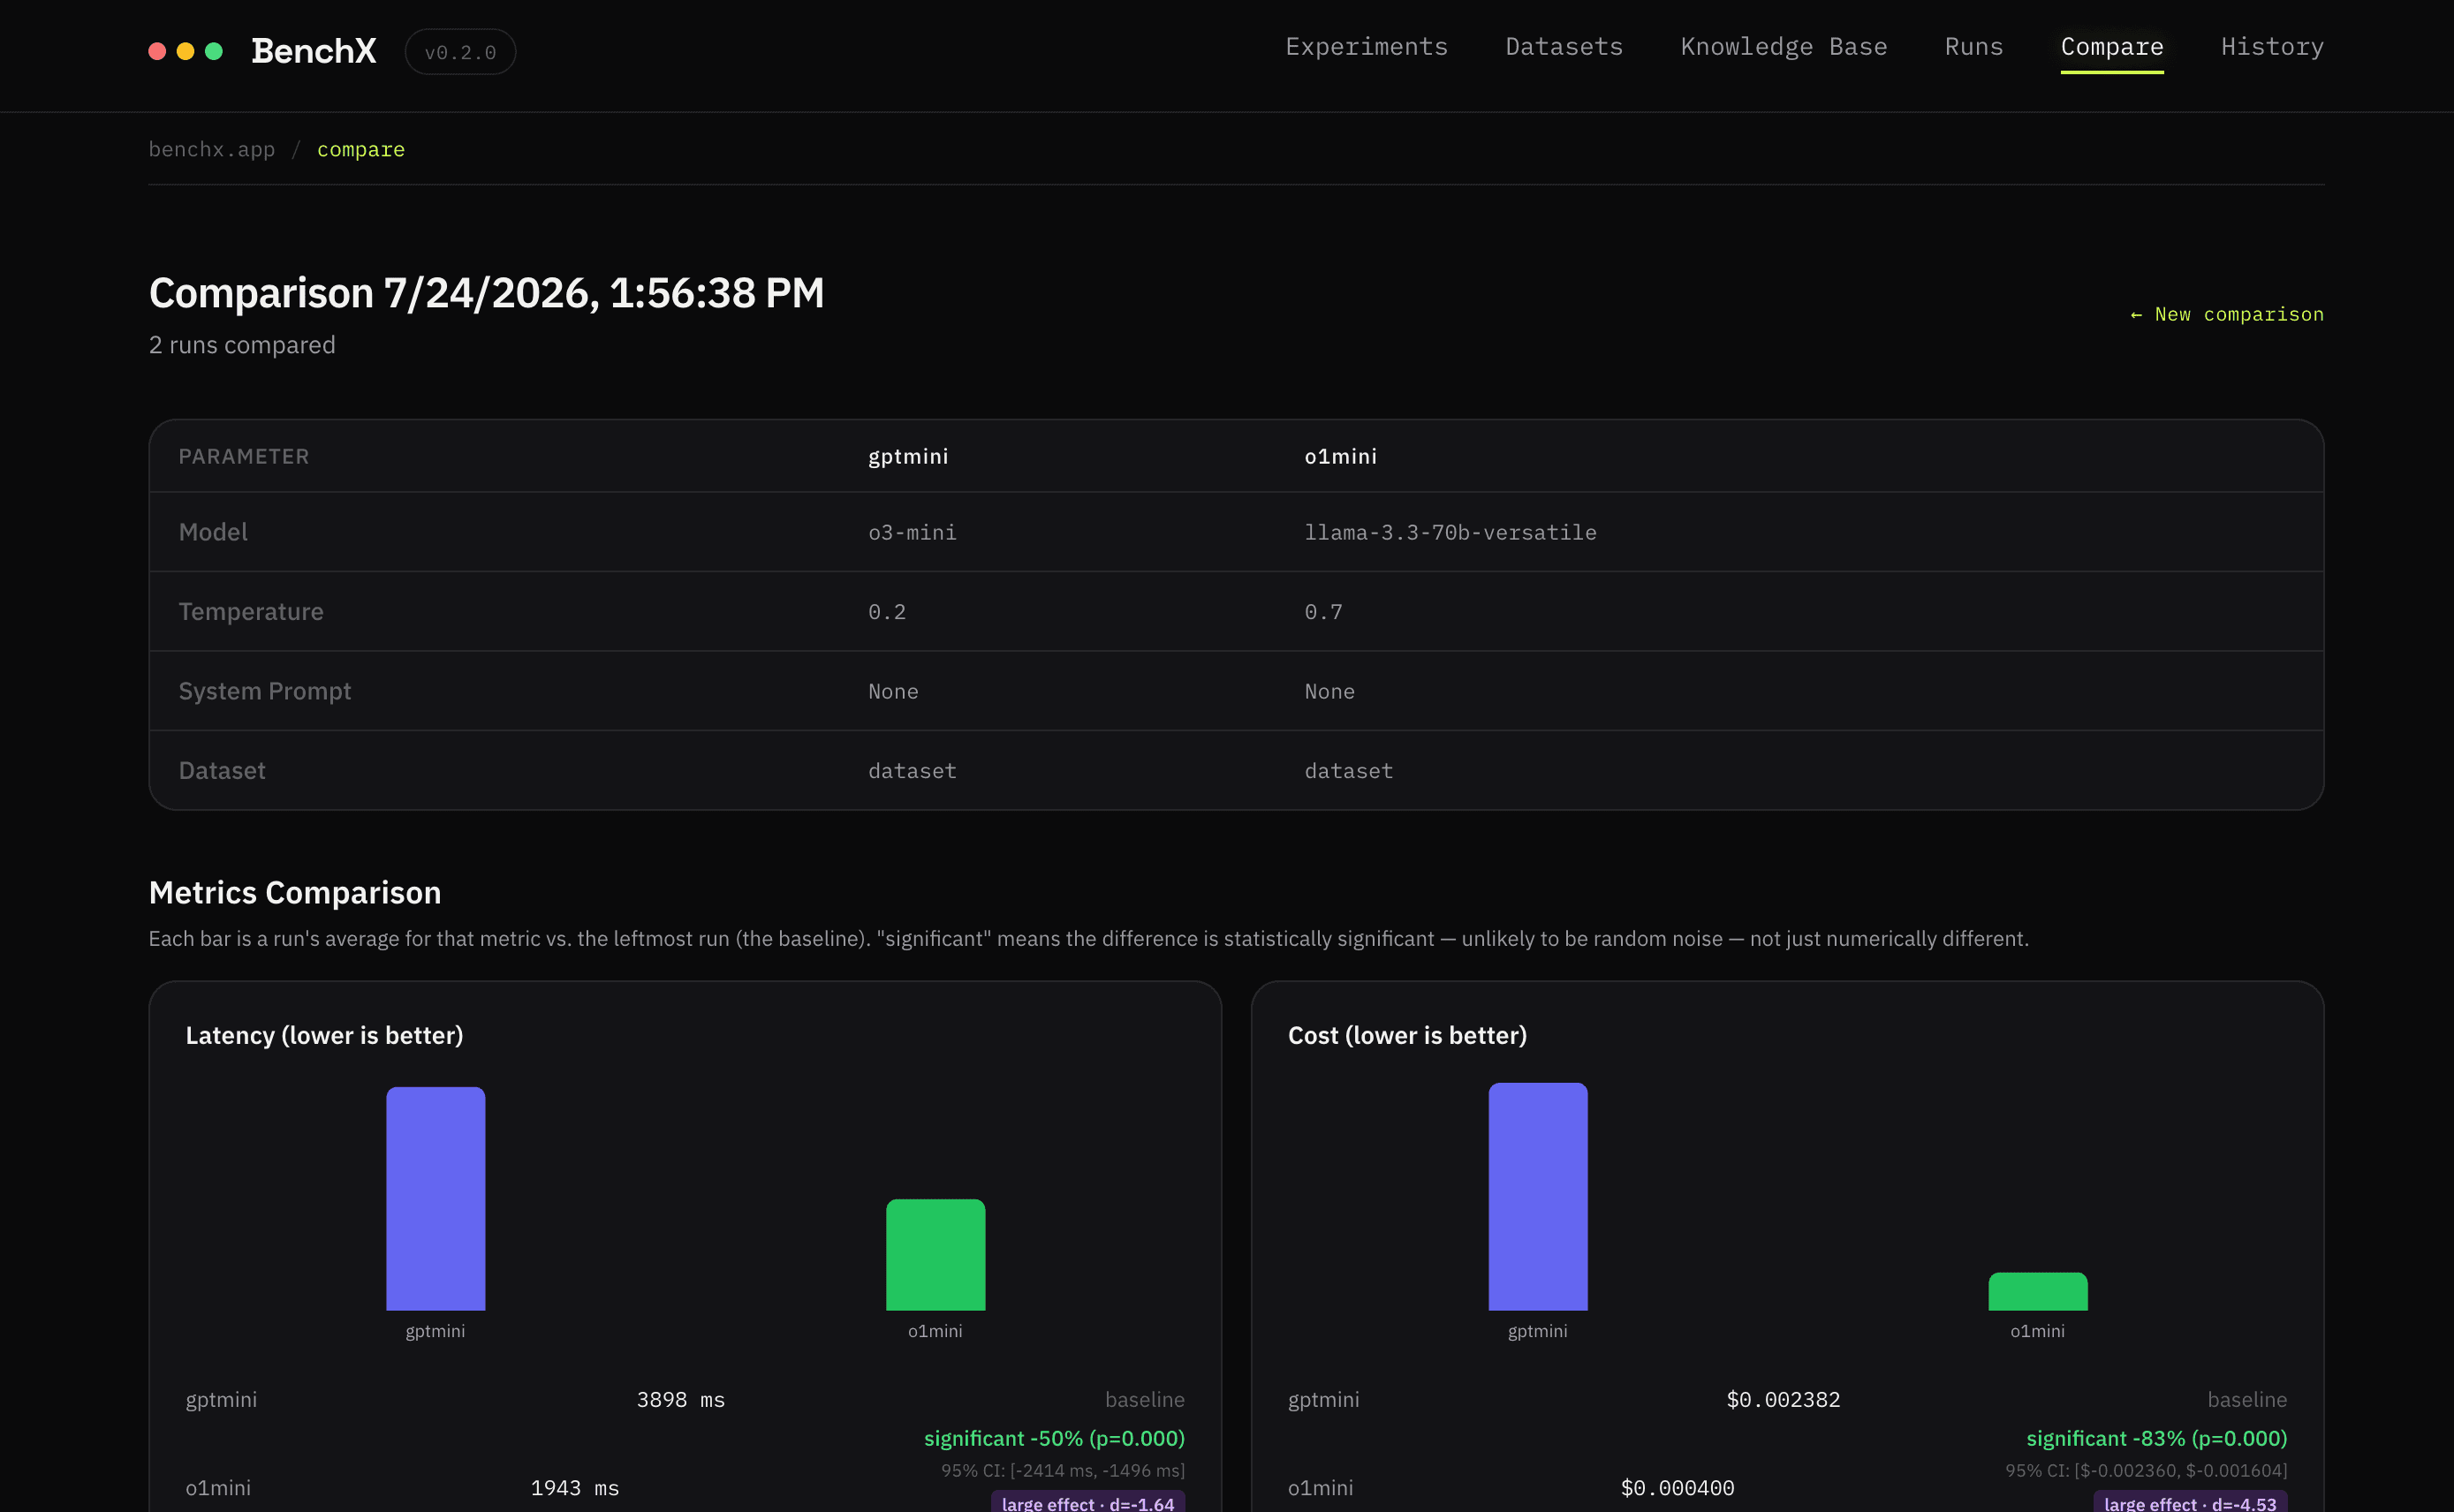Start a New comparison link
The height and width of the screenshot is (1512, 2454).
pyautogui.click(x=2226, y=314)
